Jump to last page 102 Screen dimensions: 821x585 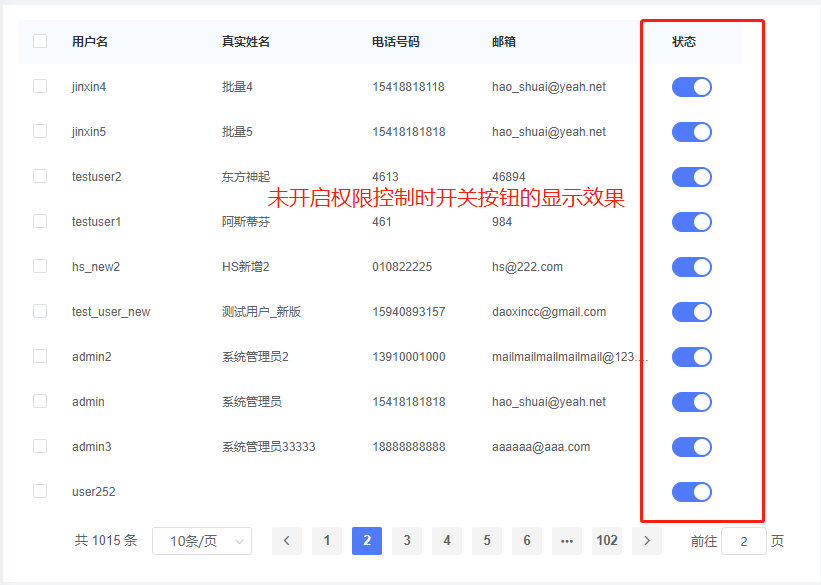coord(607,541)
